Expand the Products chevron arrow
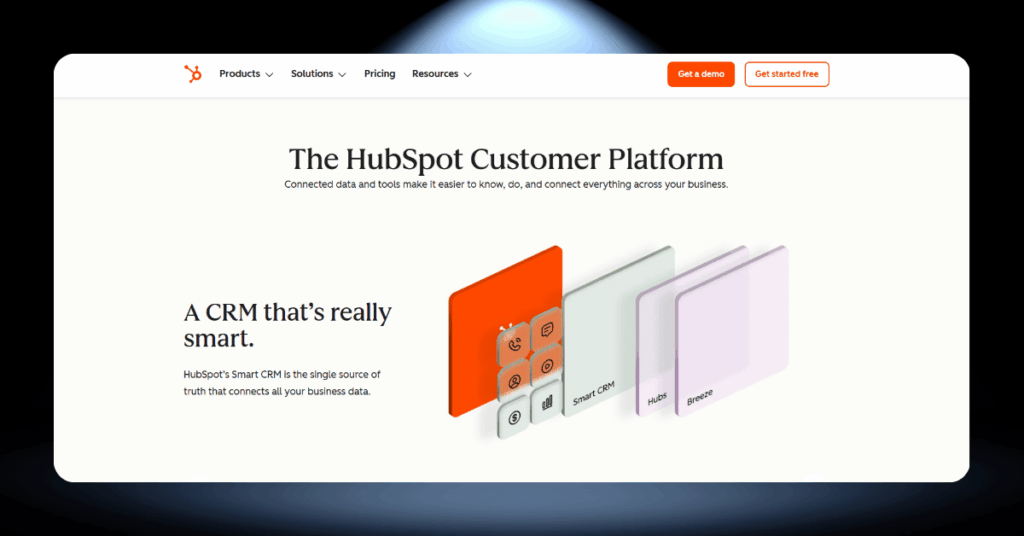The width and height of the screenshot is (1024, 536). coord(269,74)
